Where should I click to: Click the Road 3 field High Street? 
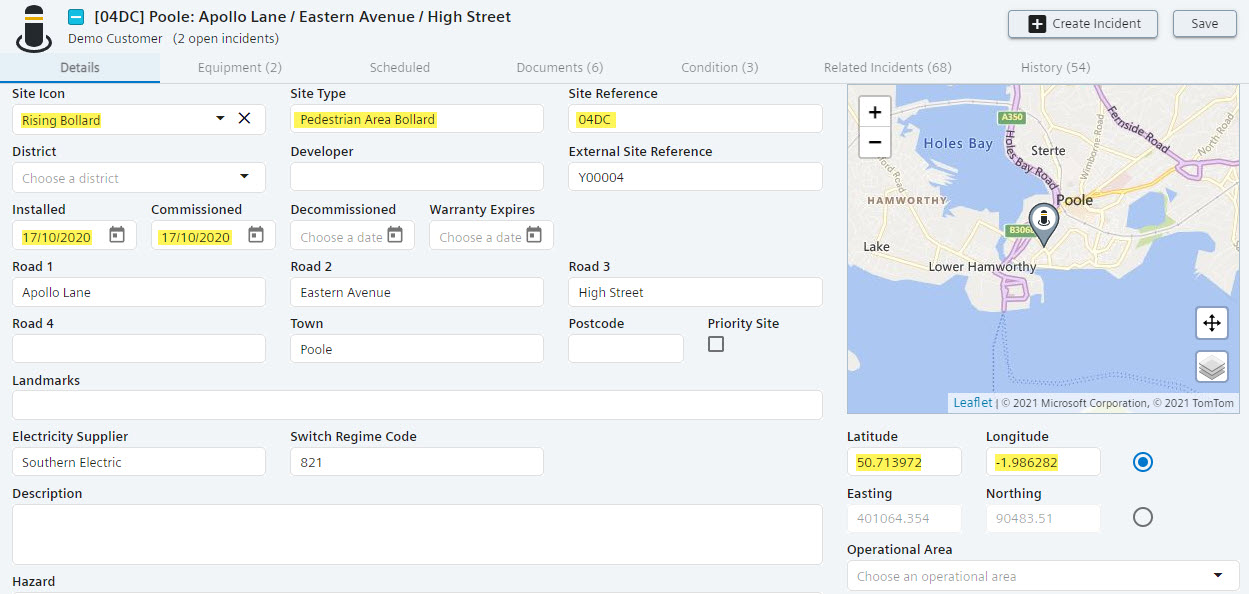click(695, 292)
